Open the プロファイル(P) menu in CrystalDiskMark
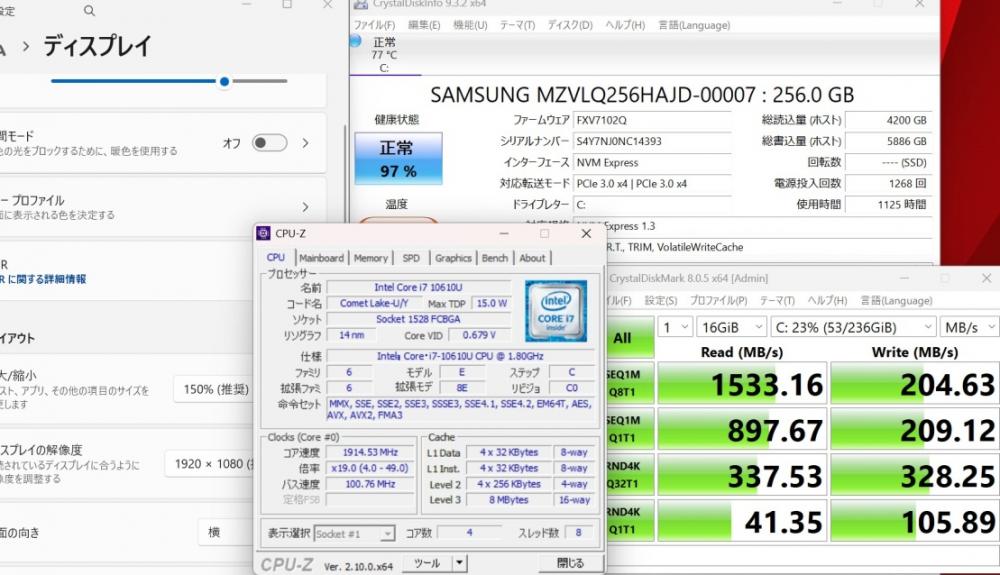This screenshot has width=1000, height=575. click(x=718, y=301)
